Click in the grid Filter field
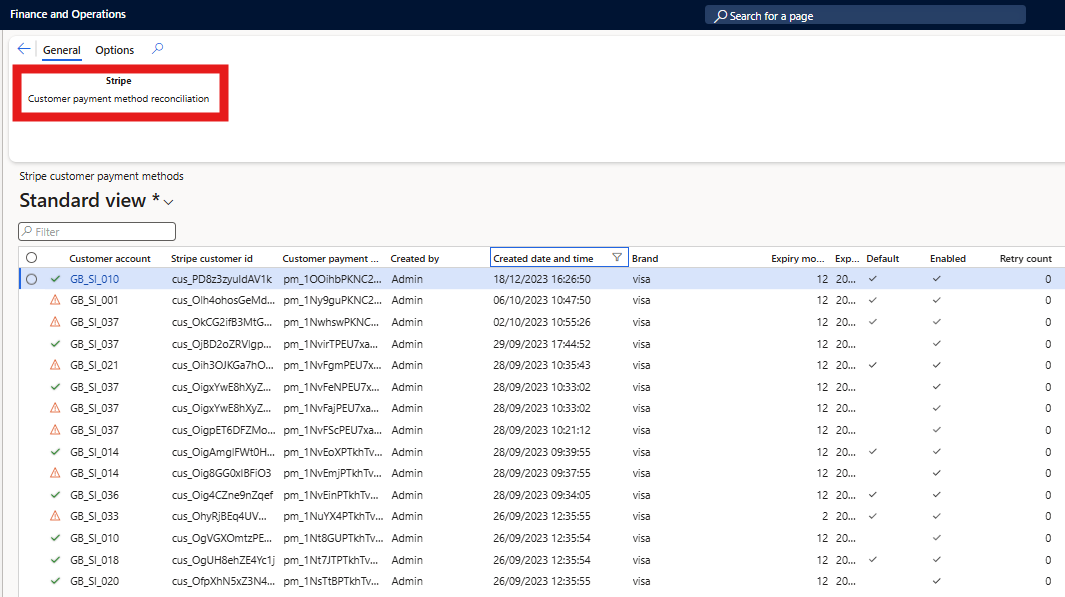The height and width of the screenshot is (597, 1065). coord(97,232)
